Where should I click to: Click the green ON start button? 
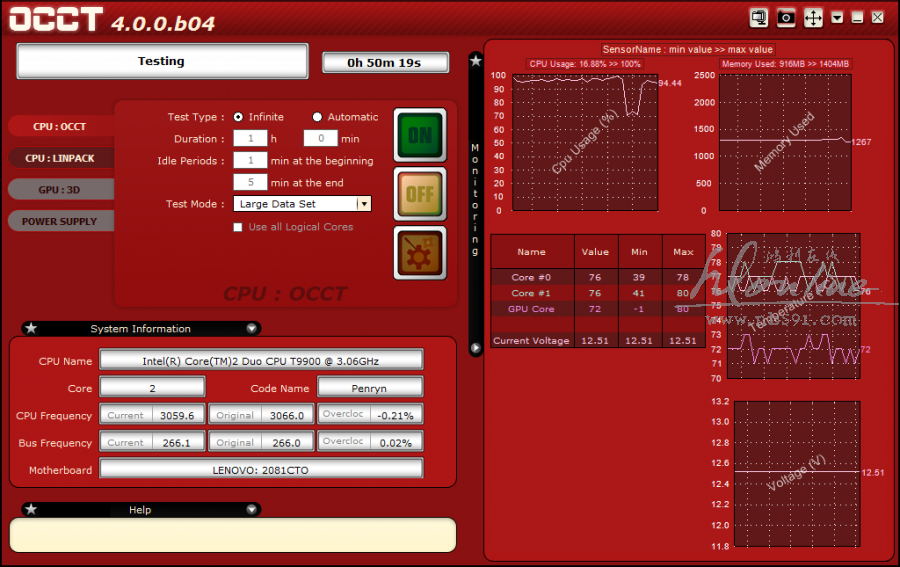[x=420, y=135]
